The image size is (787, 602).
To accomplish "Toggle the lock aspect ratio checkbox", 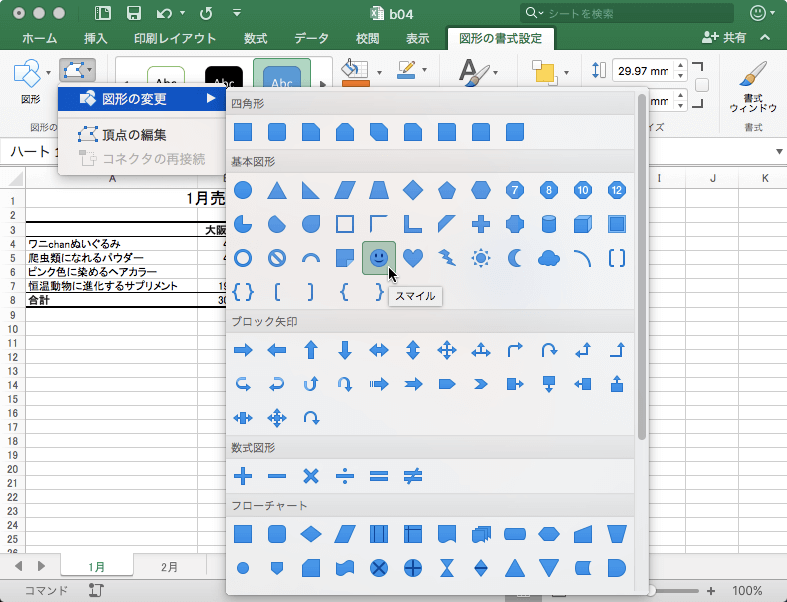I will (702, 85).
